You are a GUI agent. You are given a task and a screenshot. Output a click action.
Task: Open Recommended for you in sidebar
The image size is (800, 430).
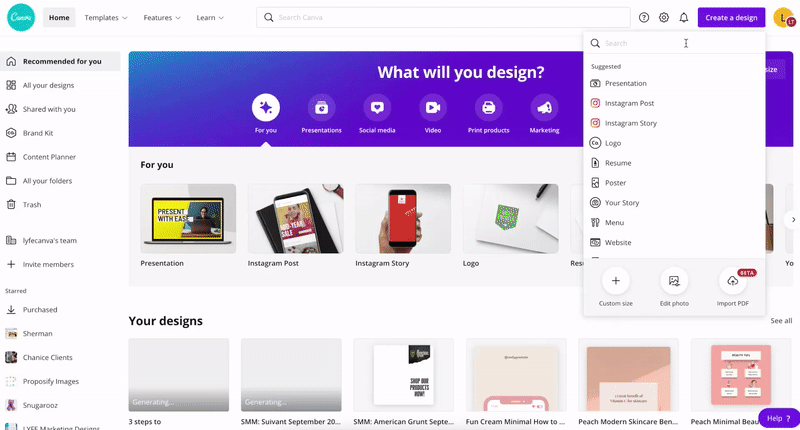(x=60, y=61)
